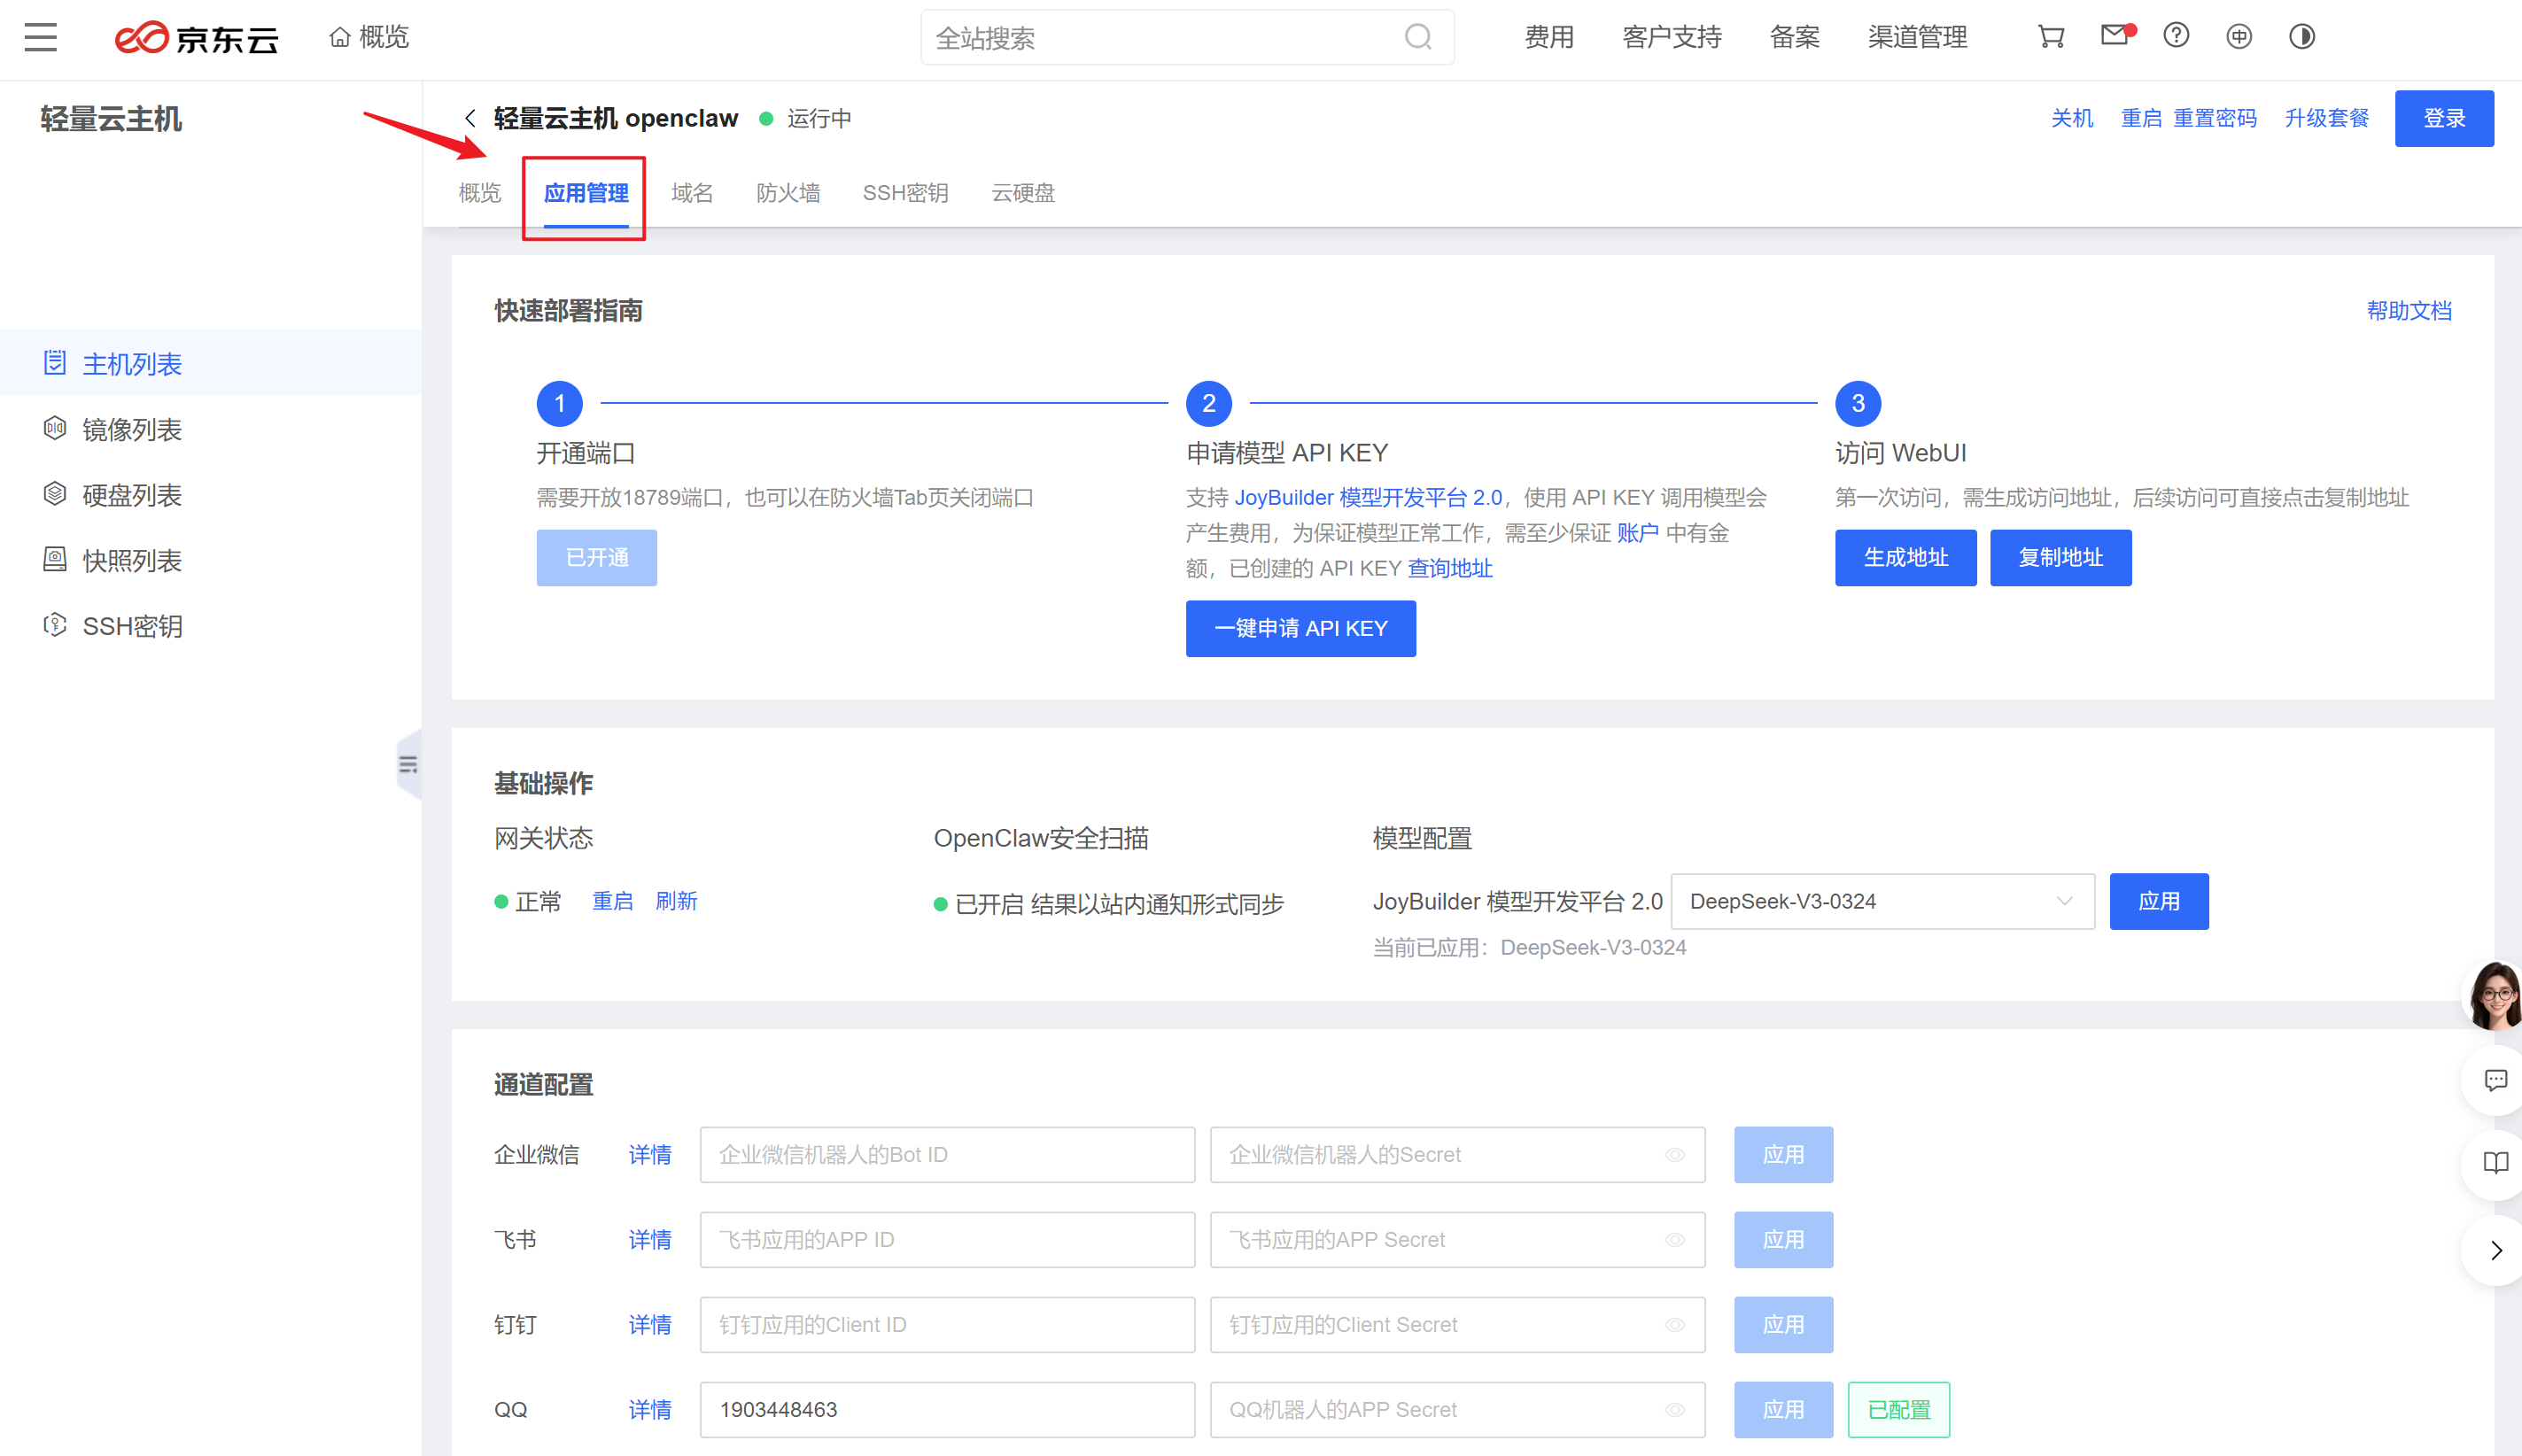Click the shopping cart icon
Screen dimensions: 2522x1456
coord(2051,37)
